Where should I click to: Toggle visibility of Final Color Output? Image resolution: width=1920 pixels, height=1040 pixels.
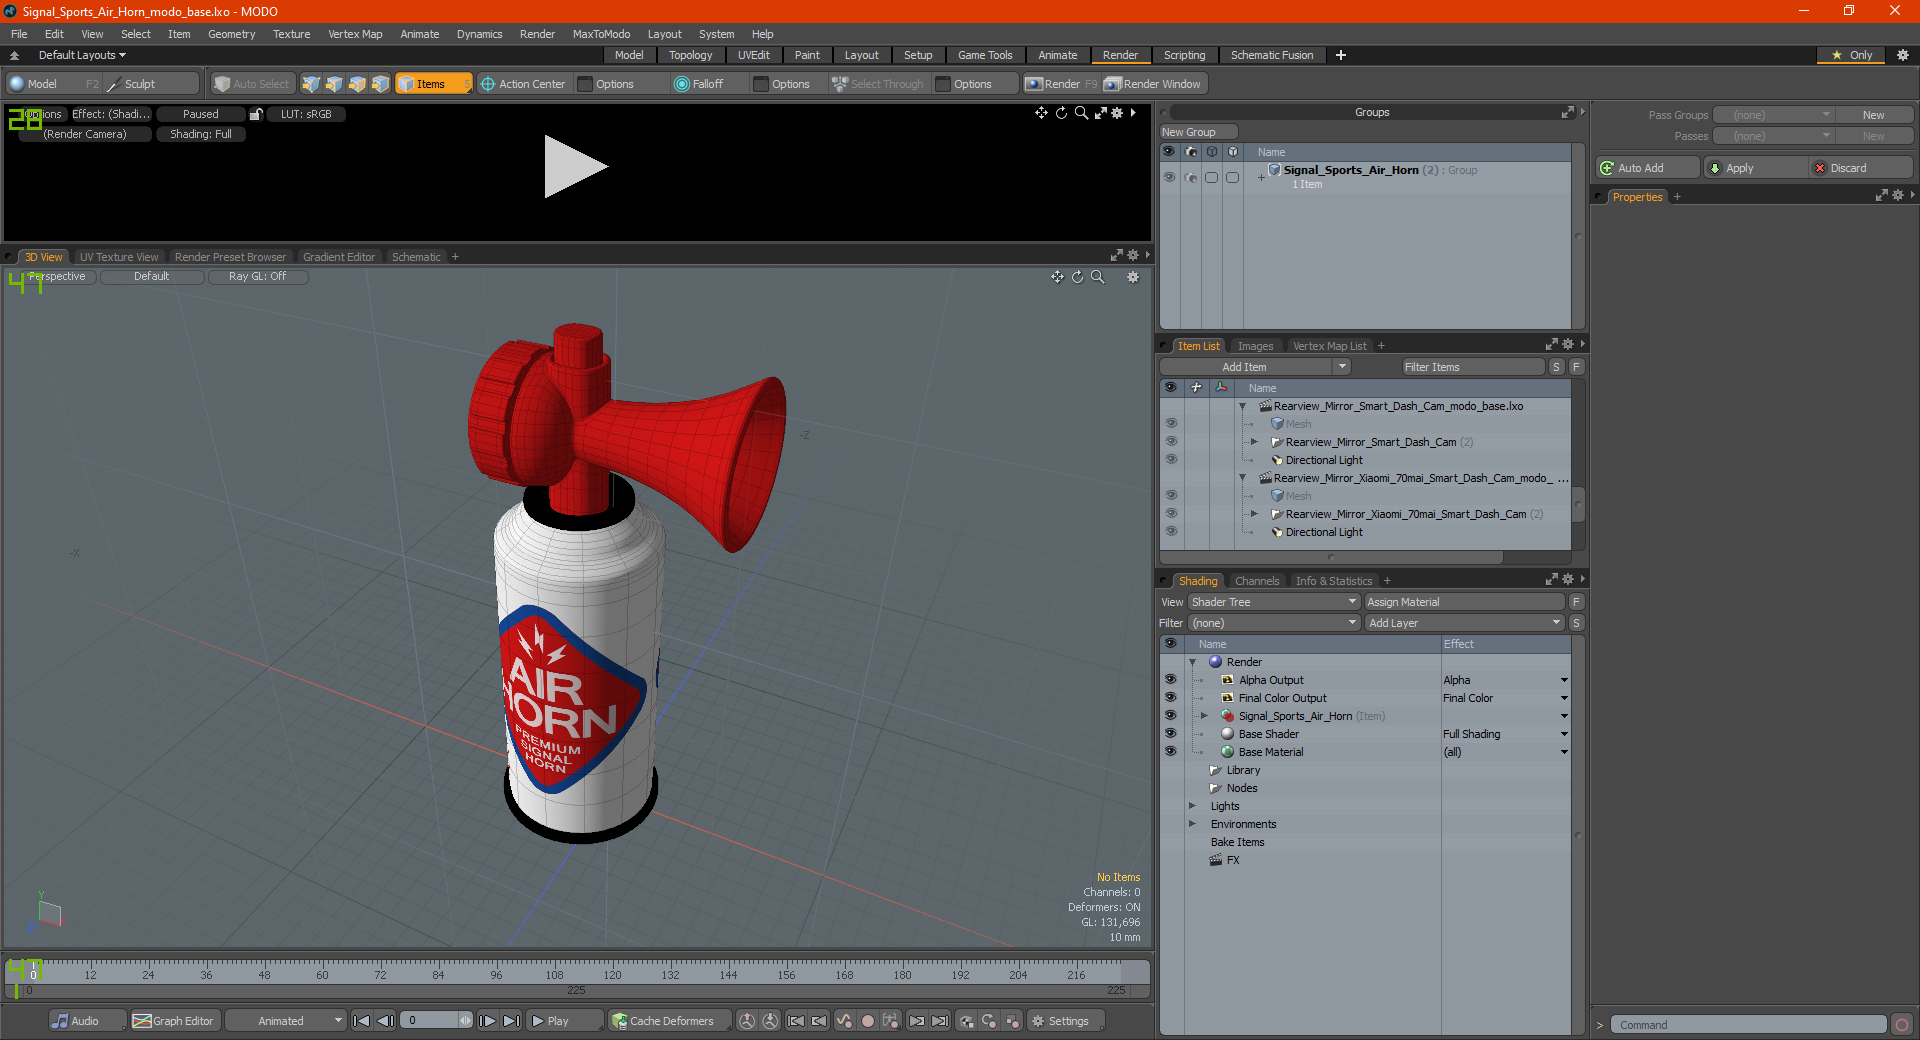pos(1170,698)
